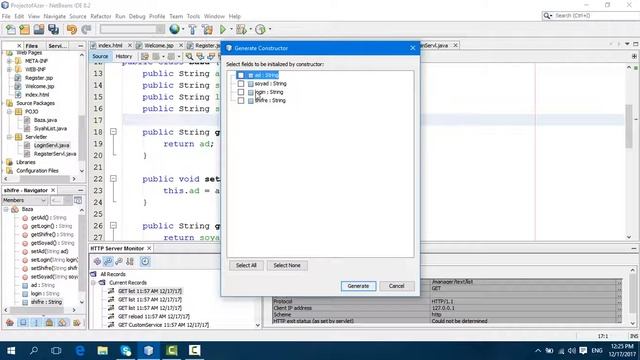Select RegisterServl.java in the project tree
The width and height of the screenshot is (640, 360).
tap(55, 154)
